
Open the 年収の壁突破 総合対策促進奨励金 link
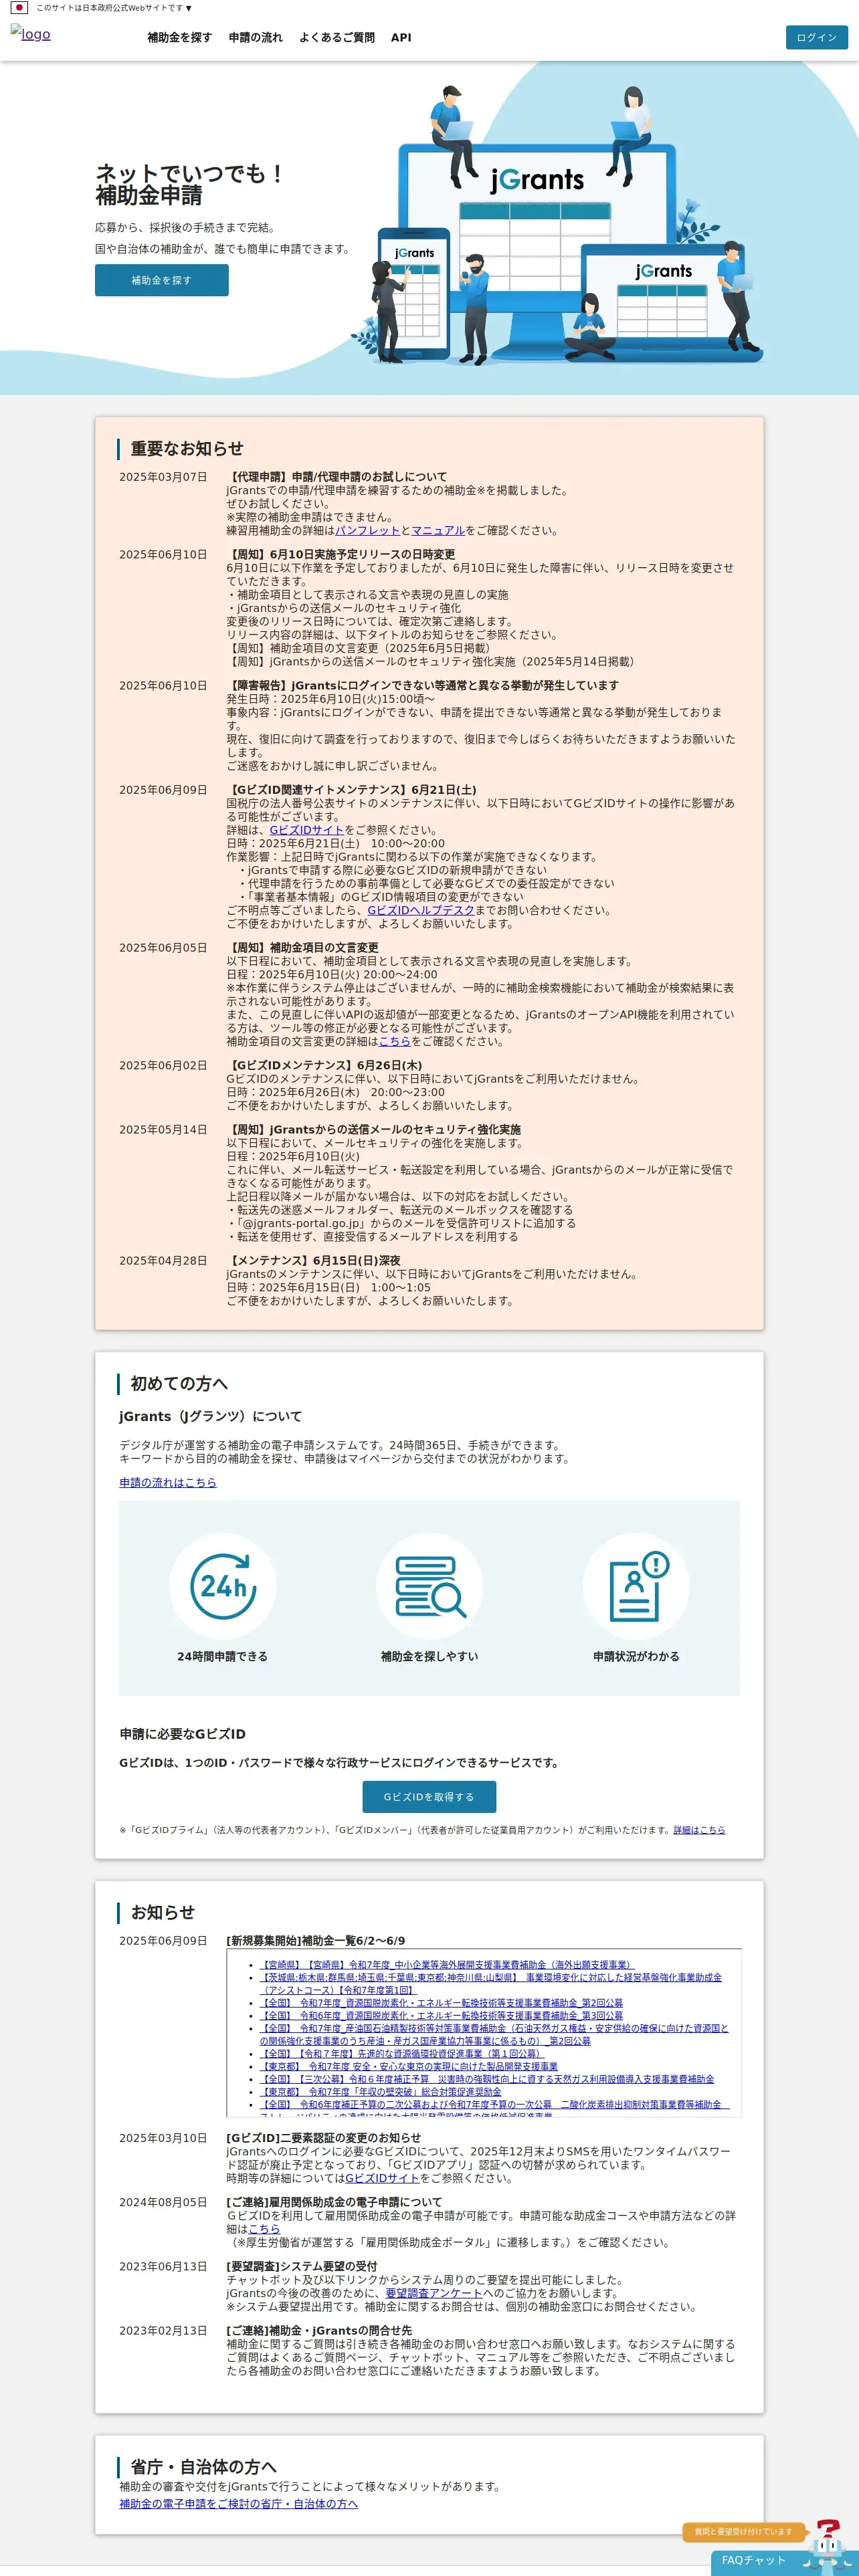point(381,2092)
